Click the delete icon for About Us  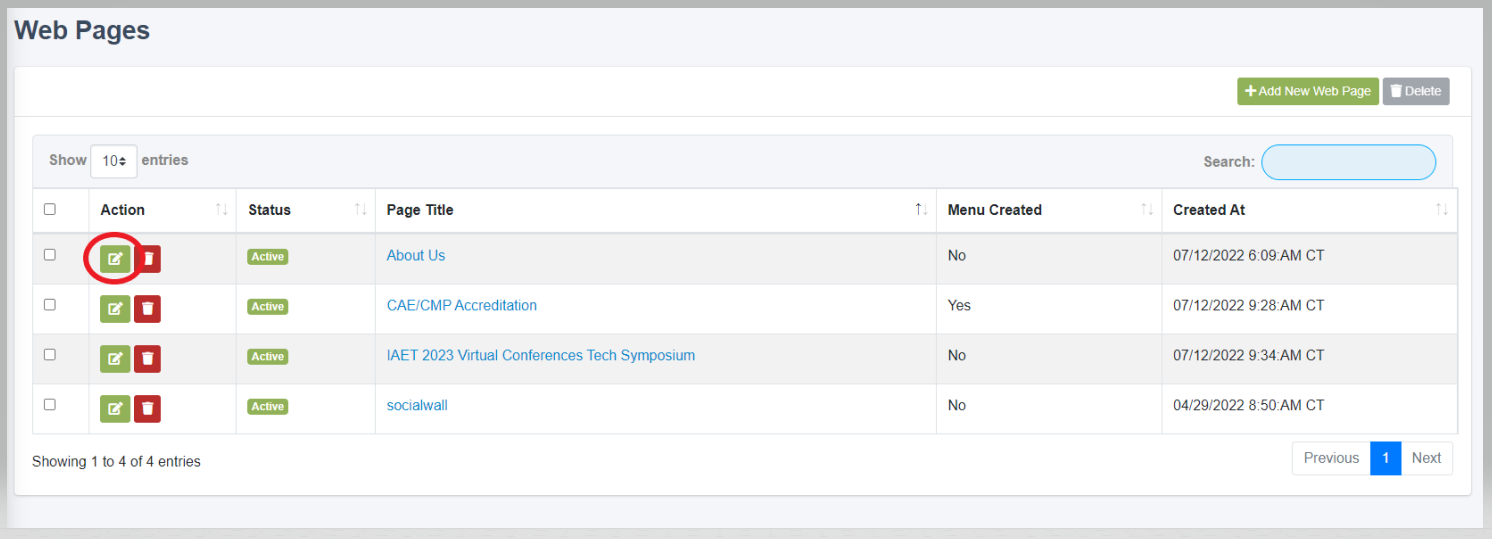148,259
